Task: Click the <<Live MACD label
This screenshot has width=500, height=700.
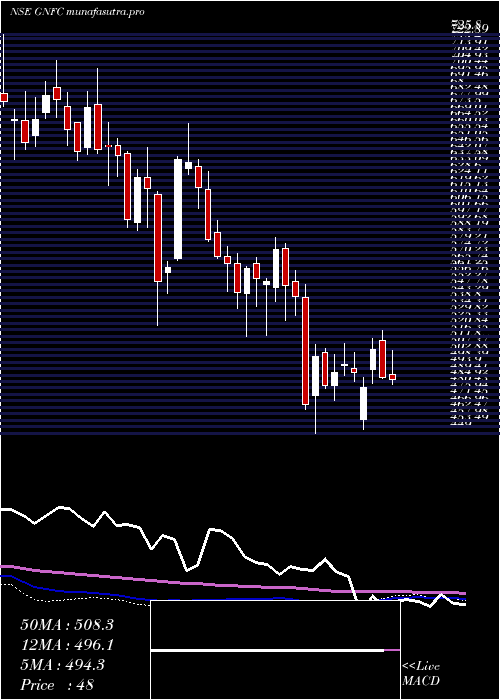Action: pos(421,674)
